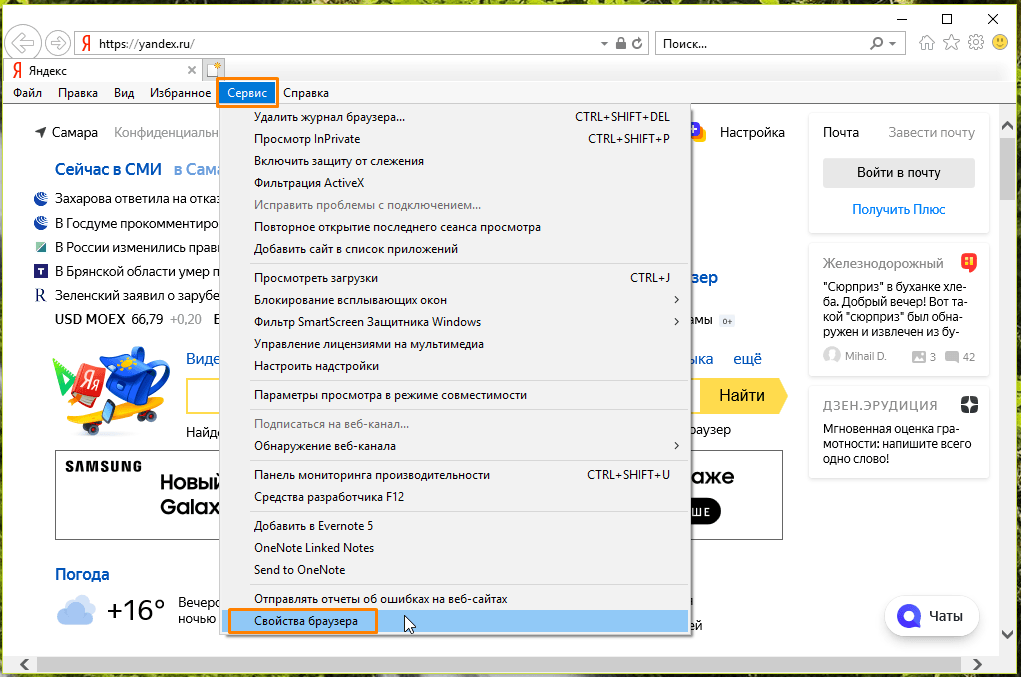Focus the Поиск... search field
Viewport: 1021px width, 677px height.
tap(762, 44)
